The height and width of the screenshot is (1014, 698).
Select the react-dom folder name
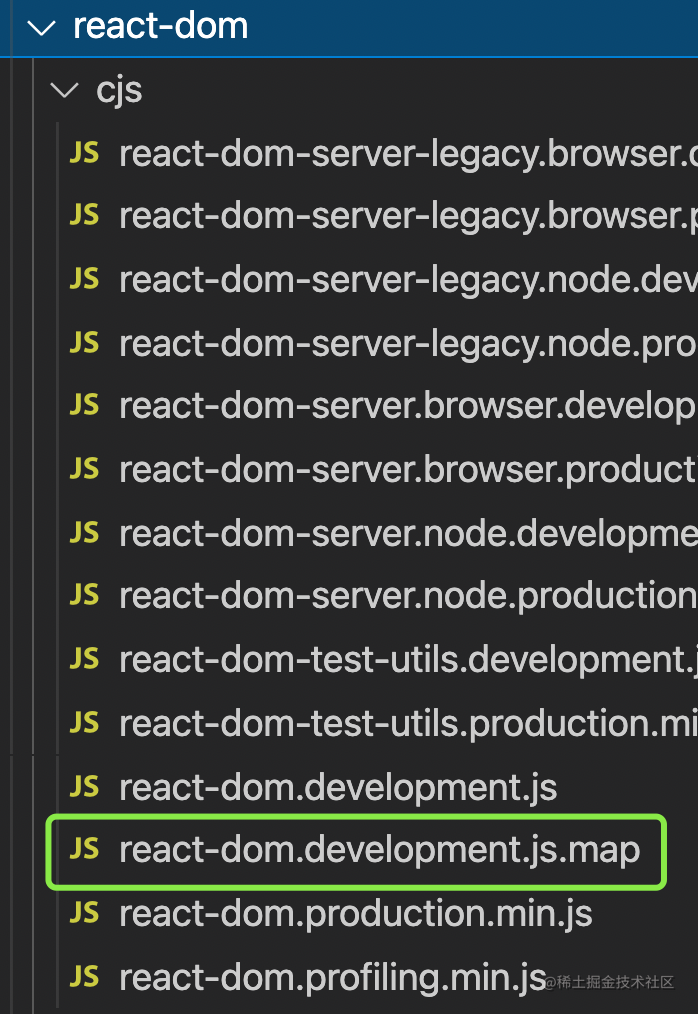tap(160, 26)
